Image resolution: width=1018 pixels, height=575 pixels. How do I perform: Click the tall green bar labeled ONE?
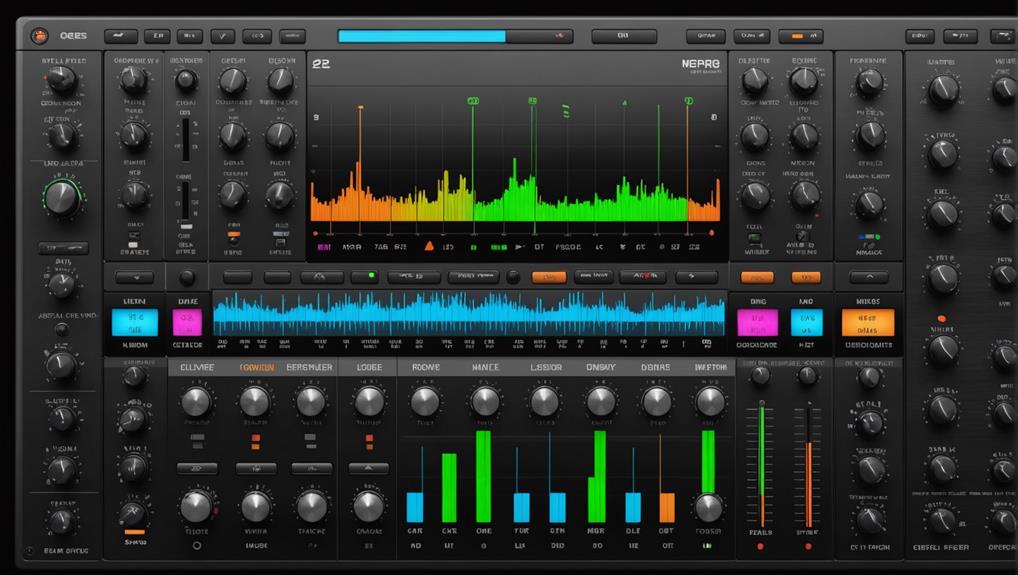(x=483, y=476)
